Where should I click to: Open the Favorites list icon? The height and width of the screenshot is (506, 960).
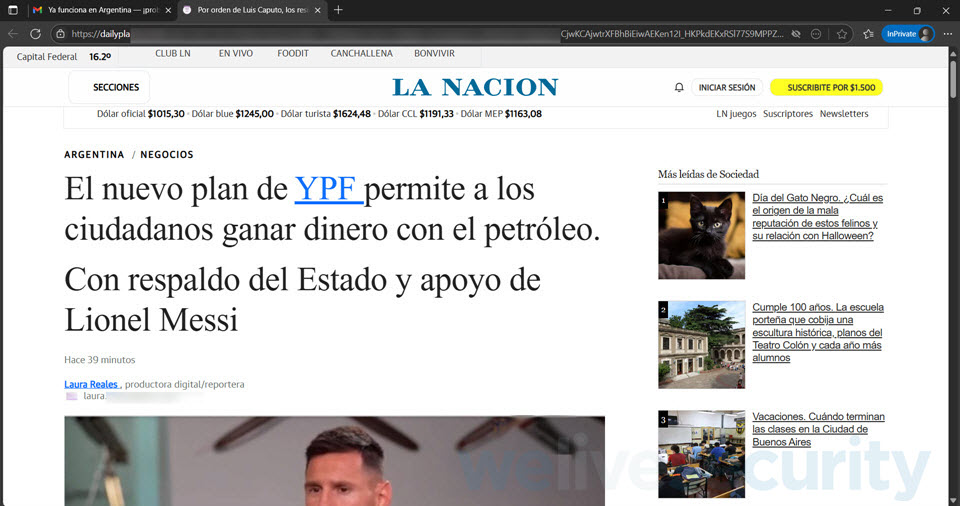click(x=868, y=34)
